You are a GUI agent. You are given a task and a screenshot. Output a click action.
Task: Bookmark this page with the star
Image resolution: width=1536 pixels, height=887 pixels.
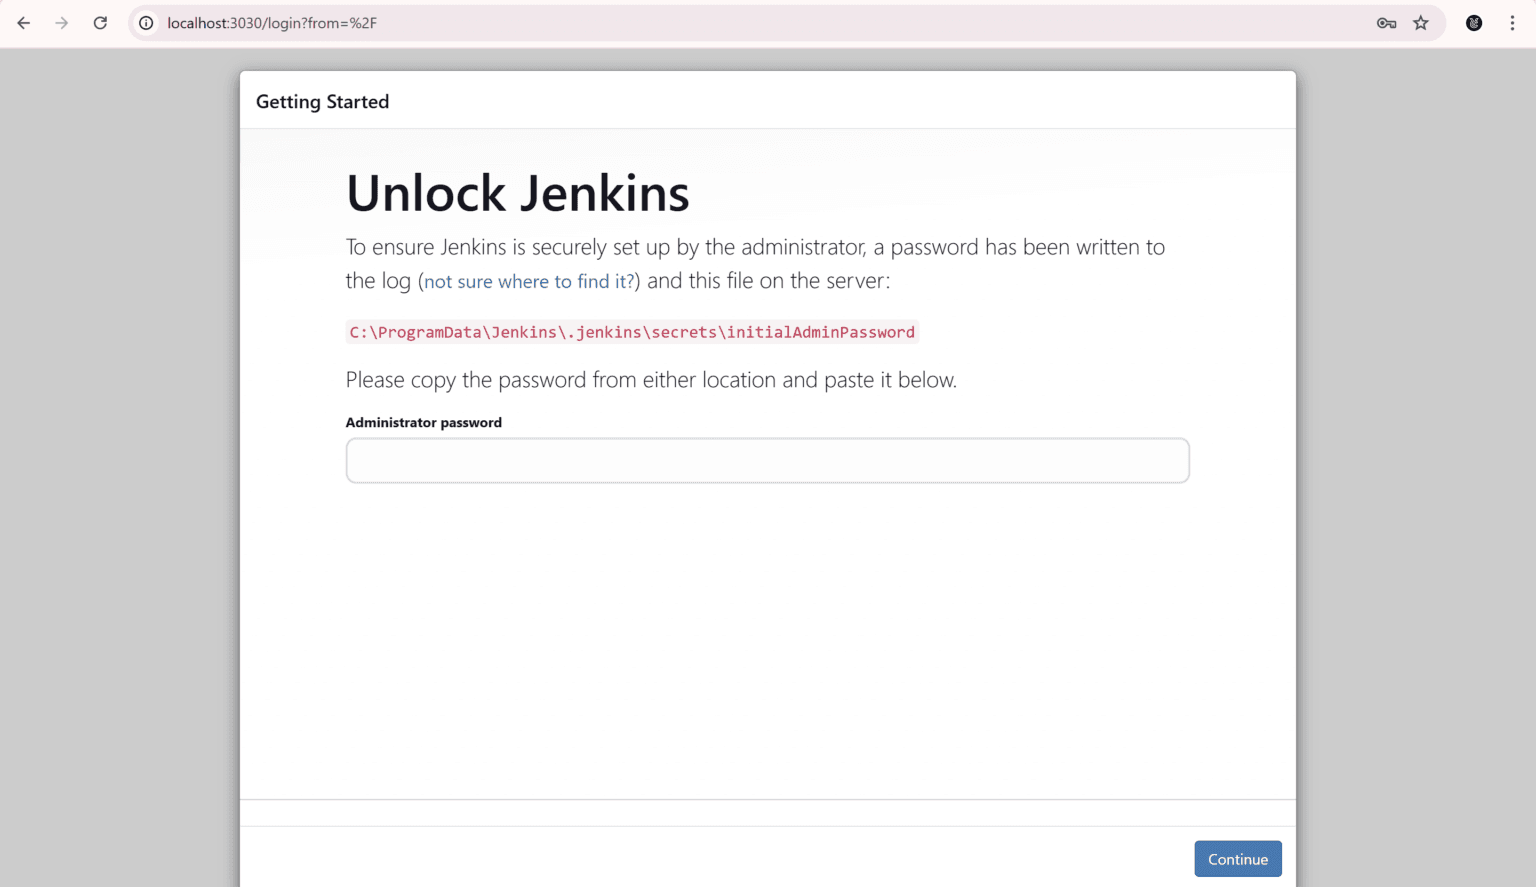pos(1421,23)
